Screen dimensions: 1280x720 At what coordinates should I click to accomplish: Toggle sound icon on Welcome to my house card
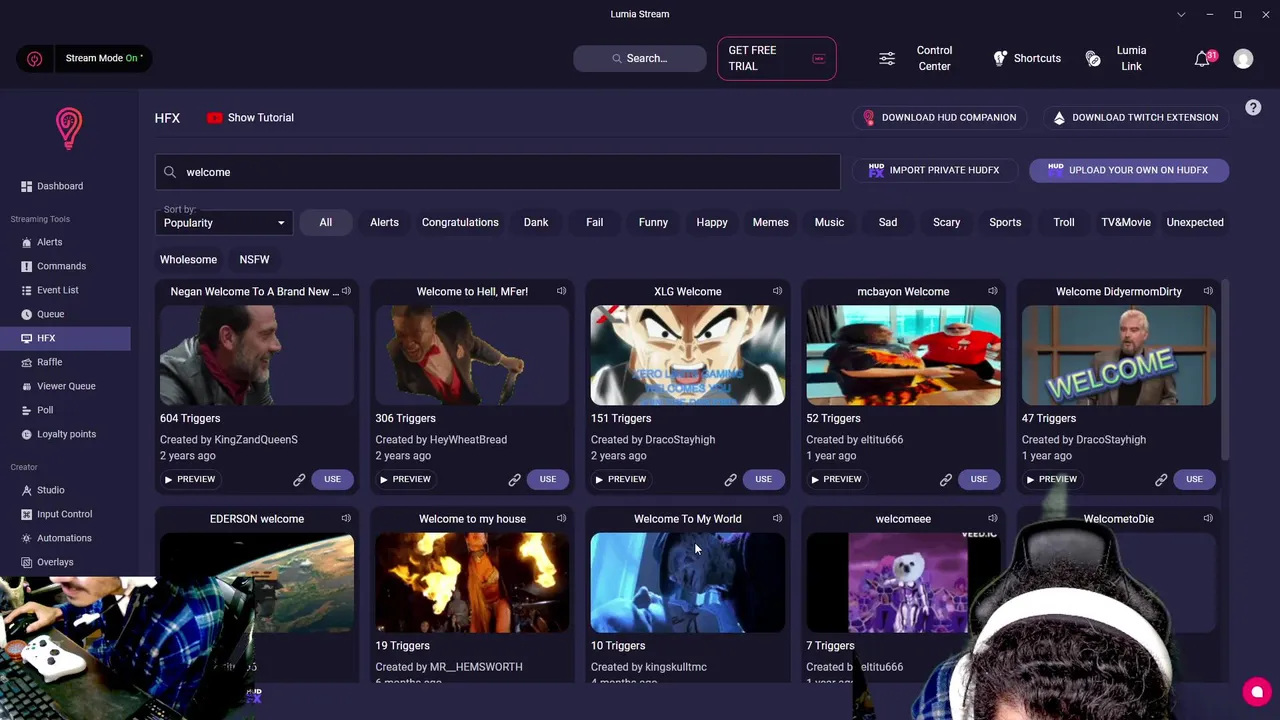coord(561,518)
